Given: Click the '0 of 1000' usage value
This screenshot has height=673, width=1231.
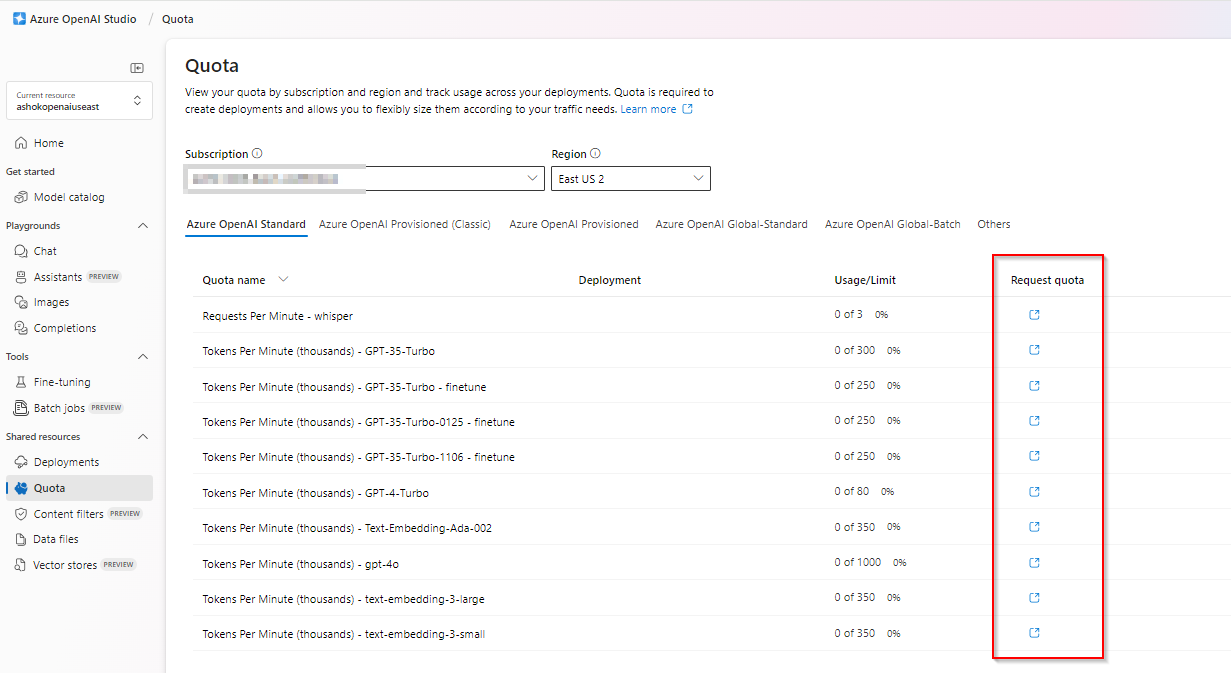Looking at the screenshot, I should tap(858, 562).
